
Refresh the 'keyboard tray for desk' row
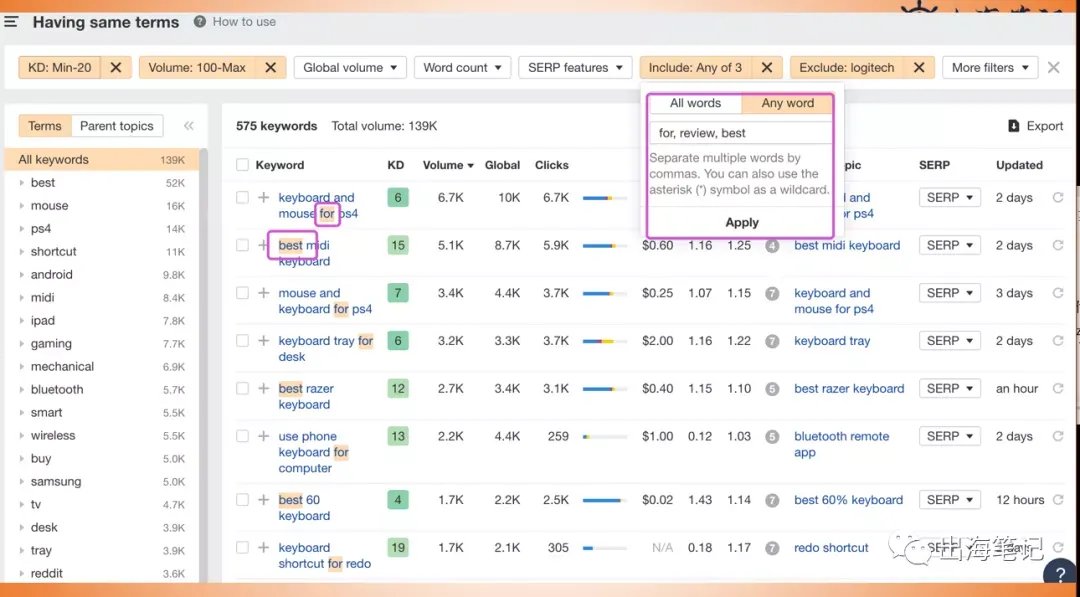click(1058, 341)
